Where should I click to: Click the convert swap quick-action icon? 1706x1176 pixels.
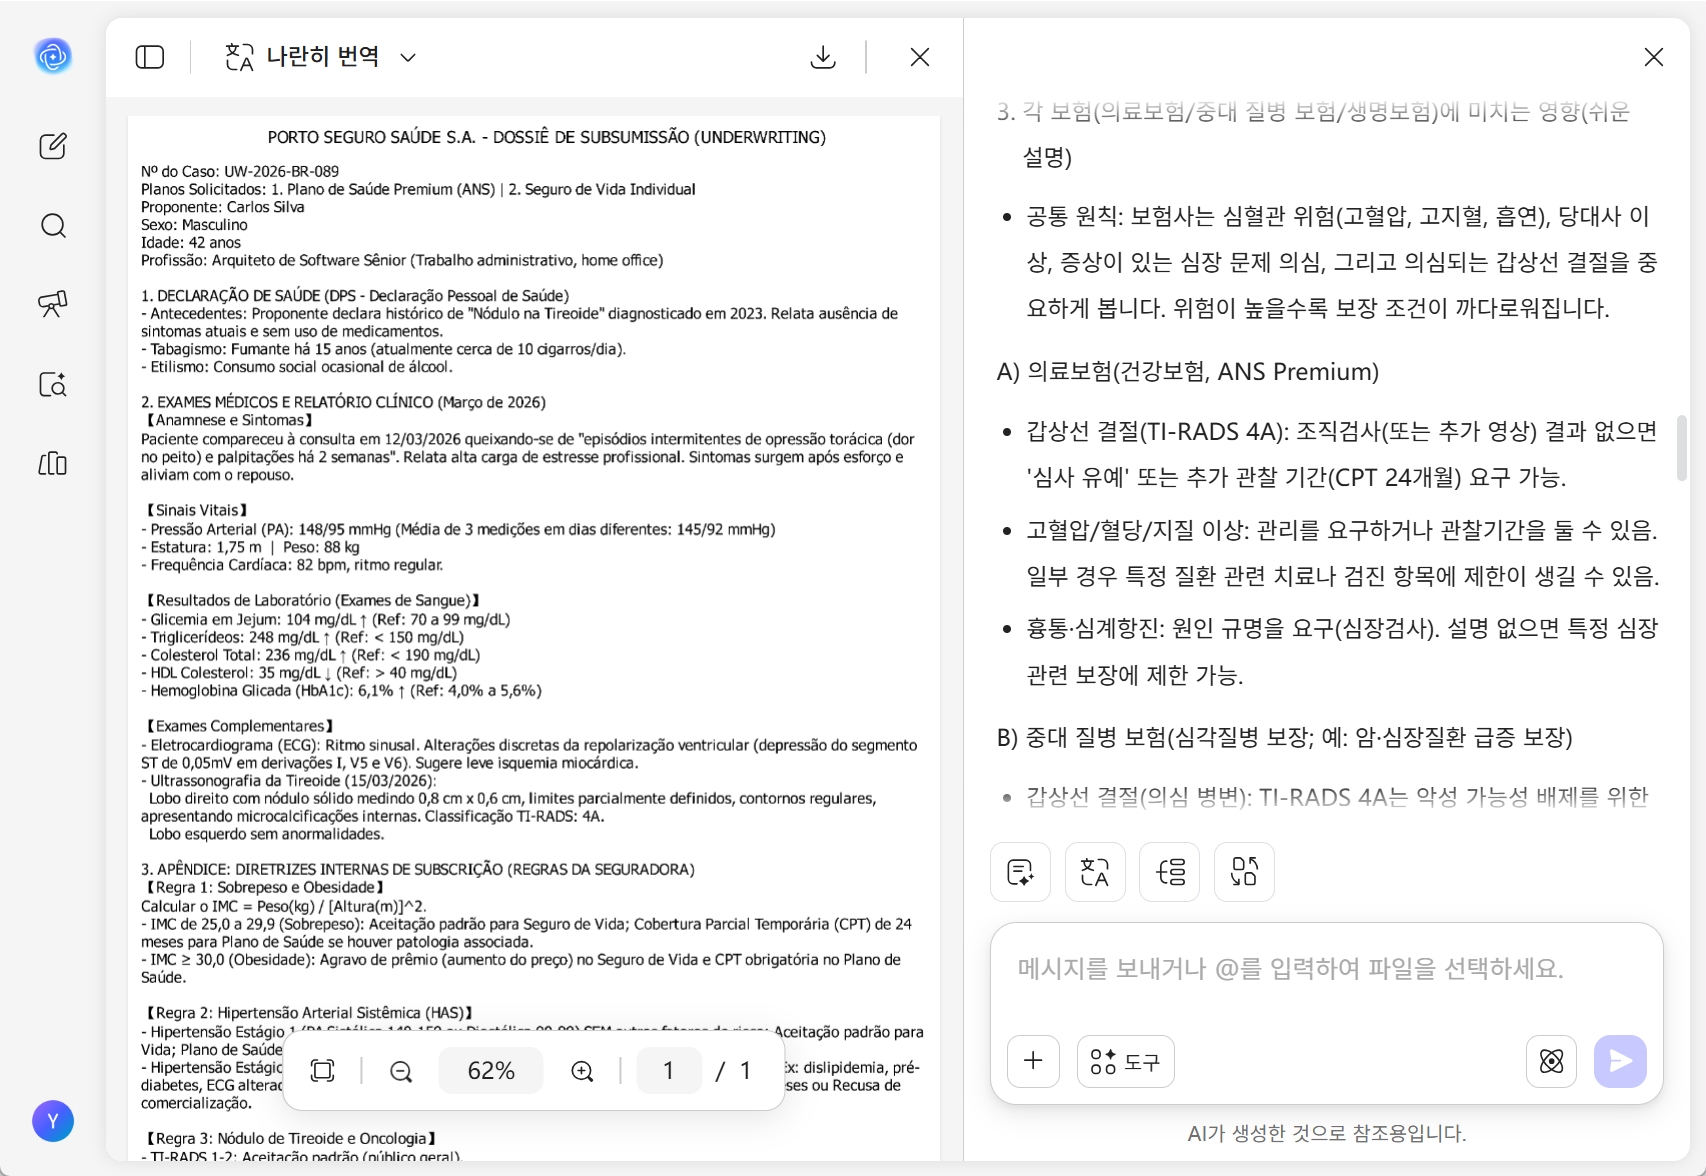click(x=1244, y=872)
